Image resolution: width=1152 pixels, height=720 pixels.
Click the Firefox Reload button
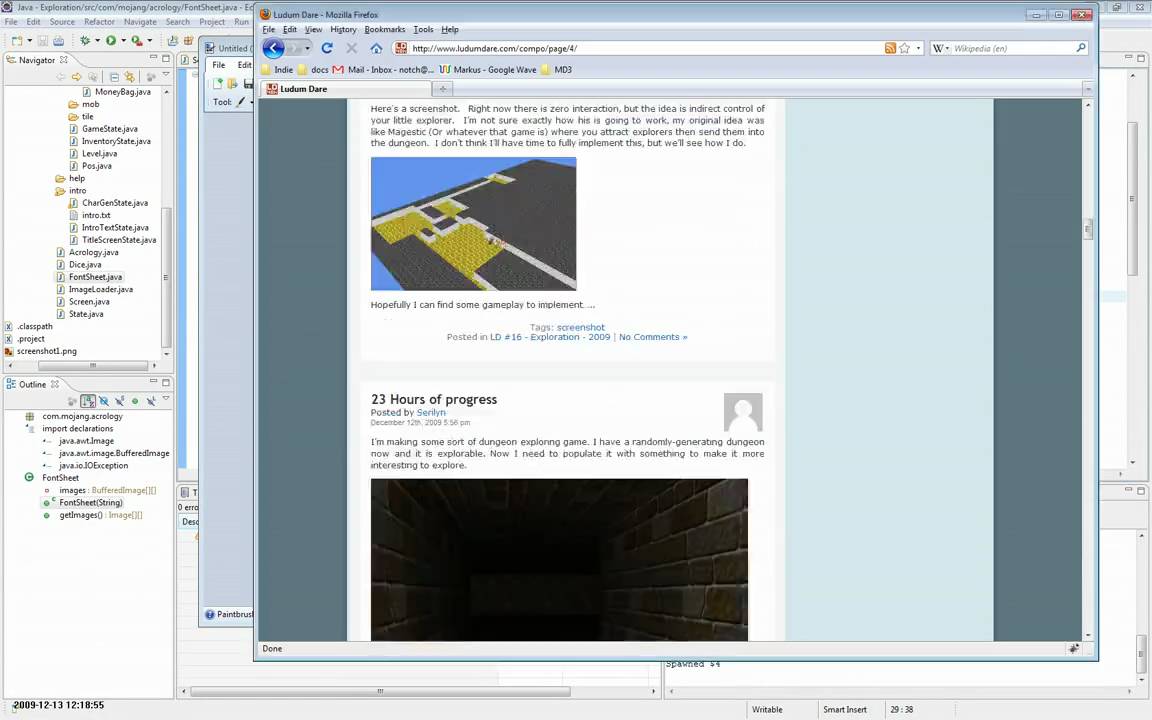click(x=327, y=48)
